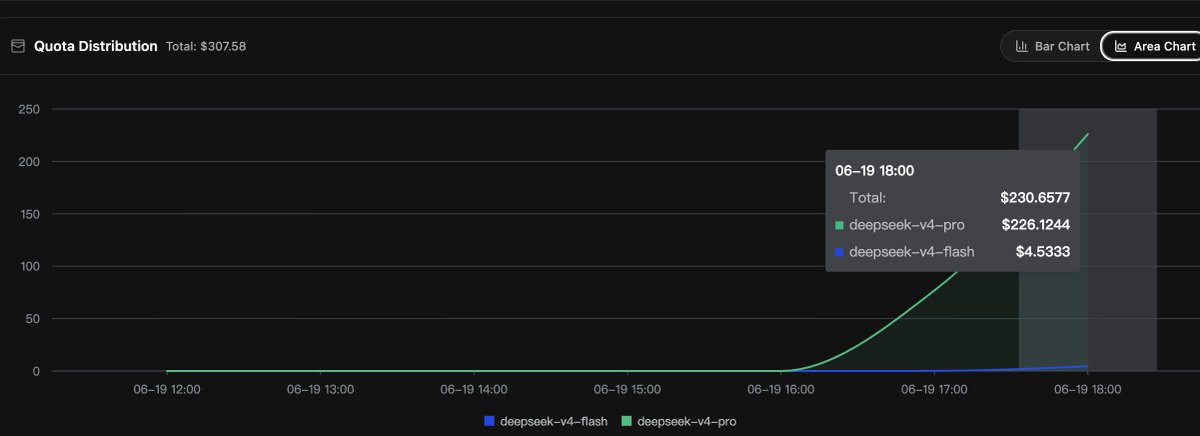Click the 06-19 18:00 axis label
This screenshot has width=1200, height=436.
tap(1088, 389)
